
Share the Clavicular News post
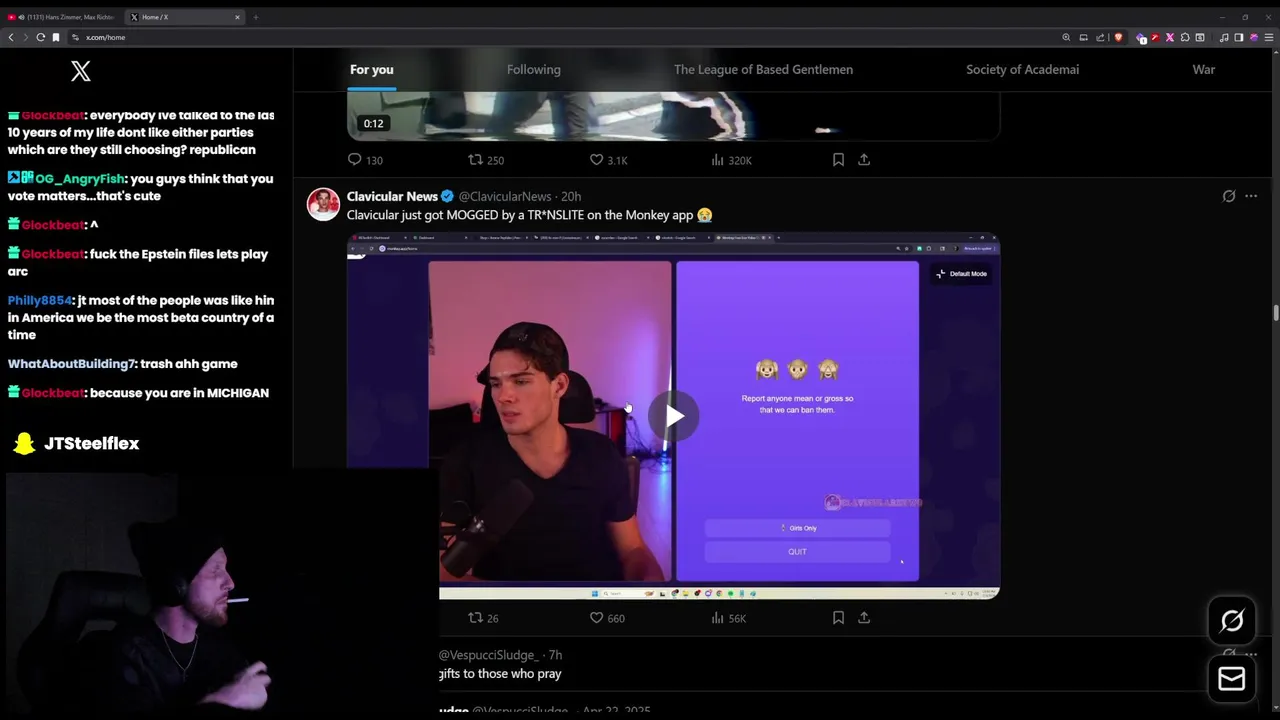click(x=864, y=618)
